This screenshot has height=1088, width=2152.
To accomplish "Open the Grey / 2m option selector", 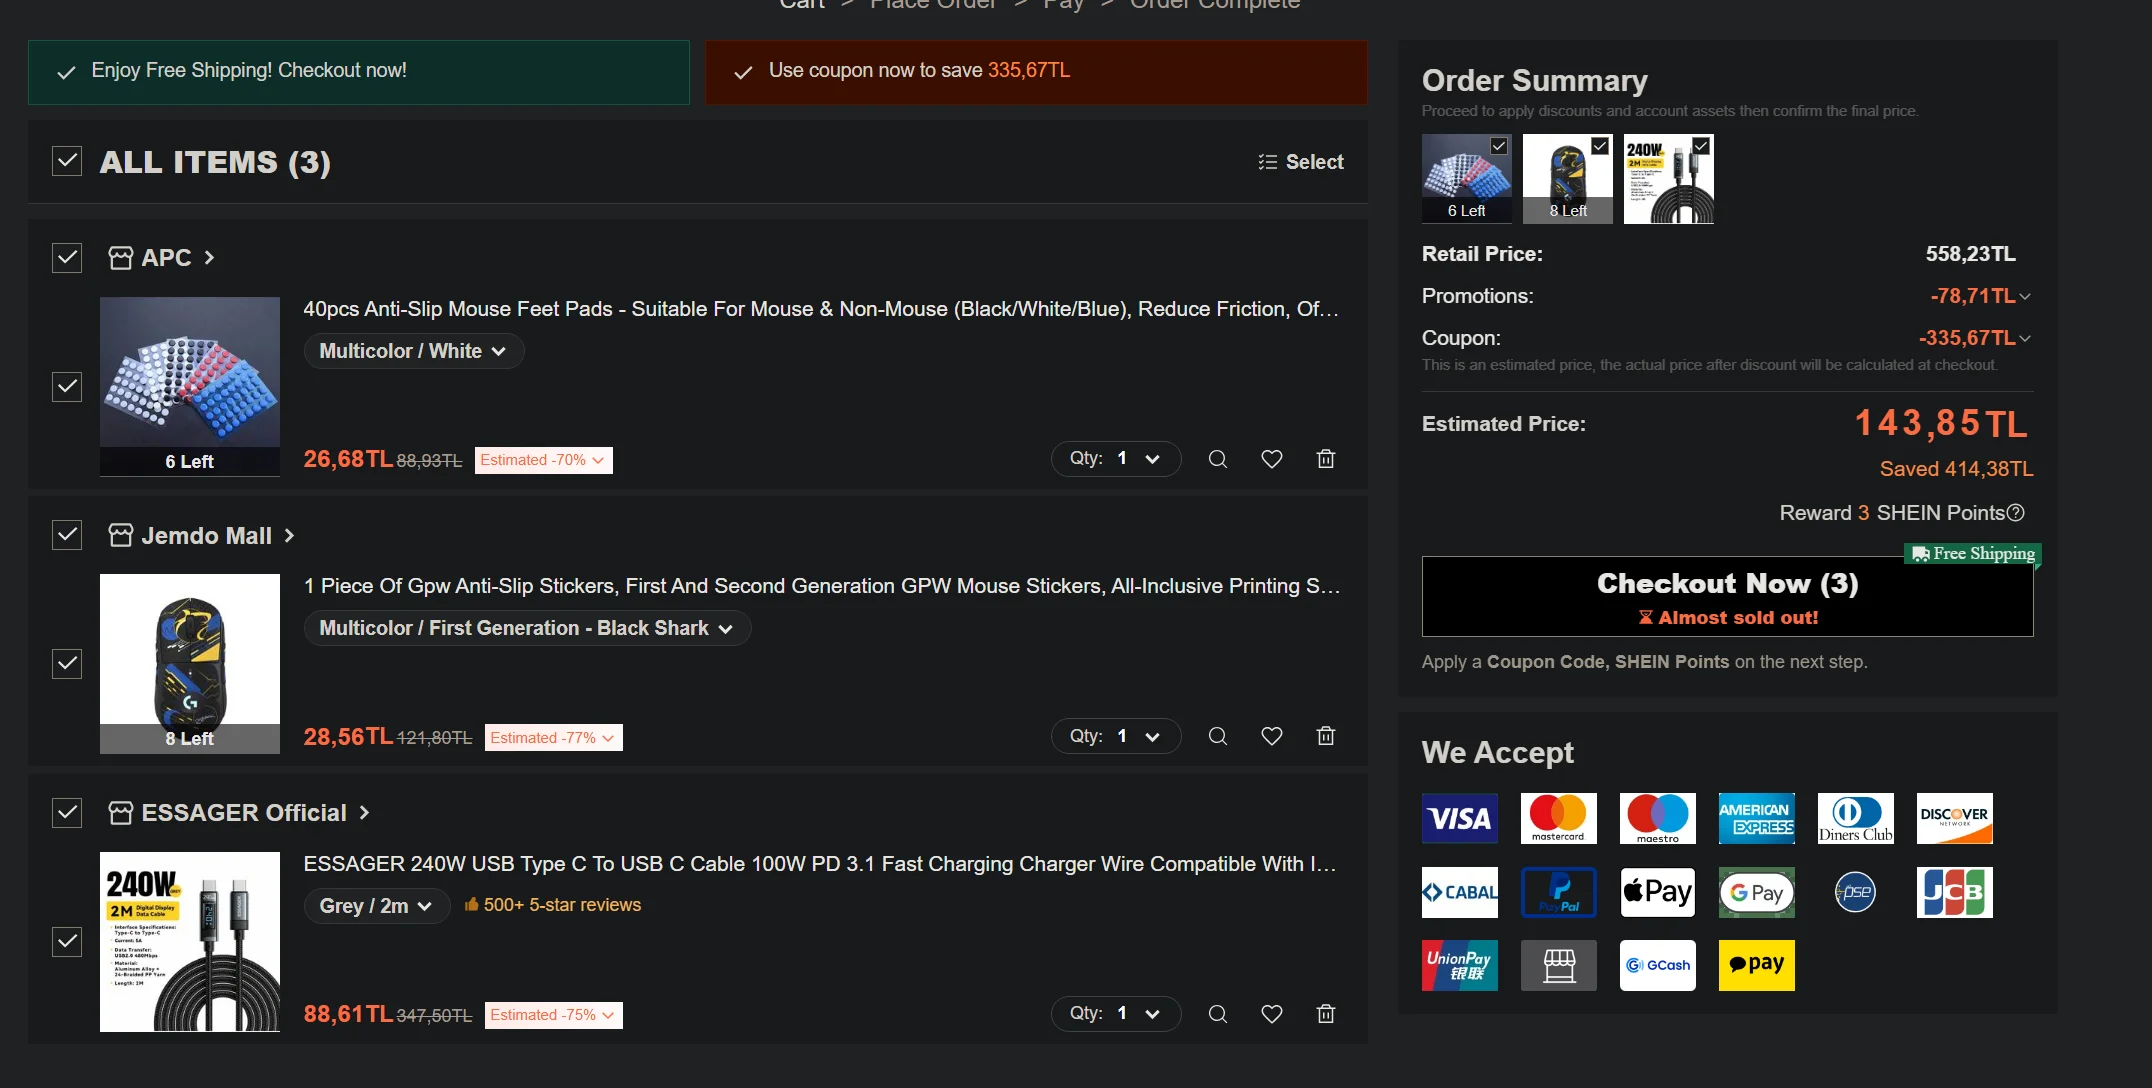I will (376, 906).
